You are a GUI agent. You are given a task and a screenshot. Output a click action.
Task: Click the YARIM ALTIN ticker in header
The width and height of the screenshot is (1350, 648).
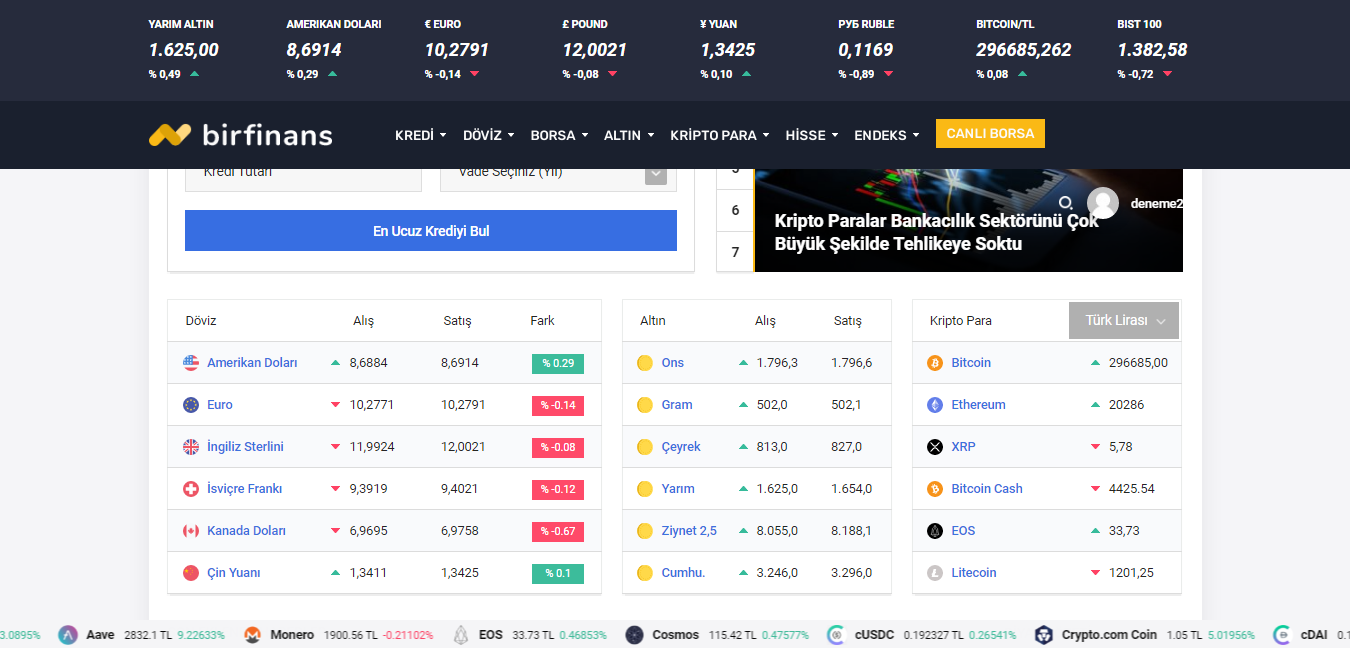point(184,50)
